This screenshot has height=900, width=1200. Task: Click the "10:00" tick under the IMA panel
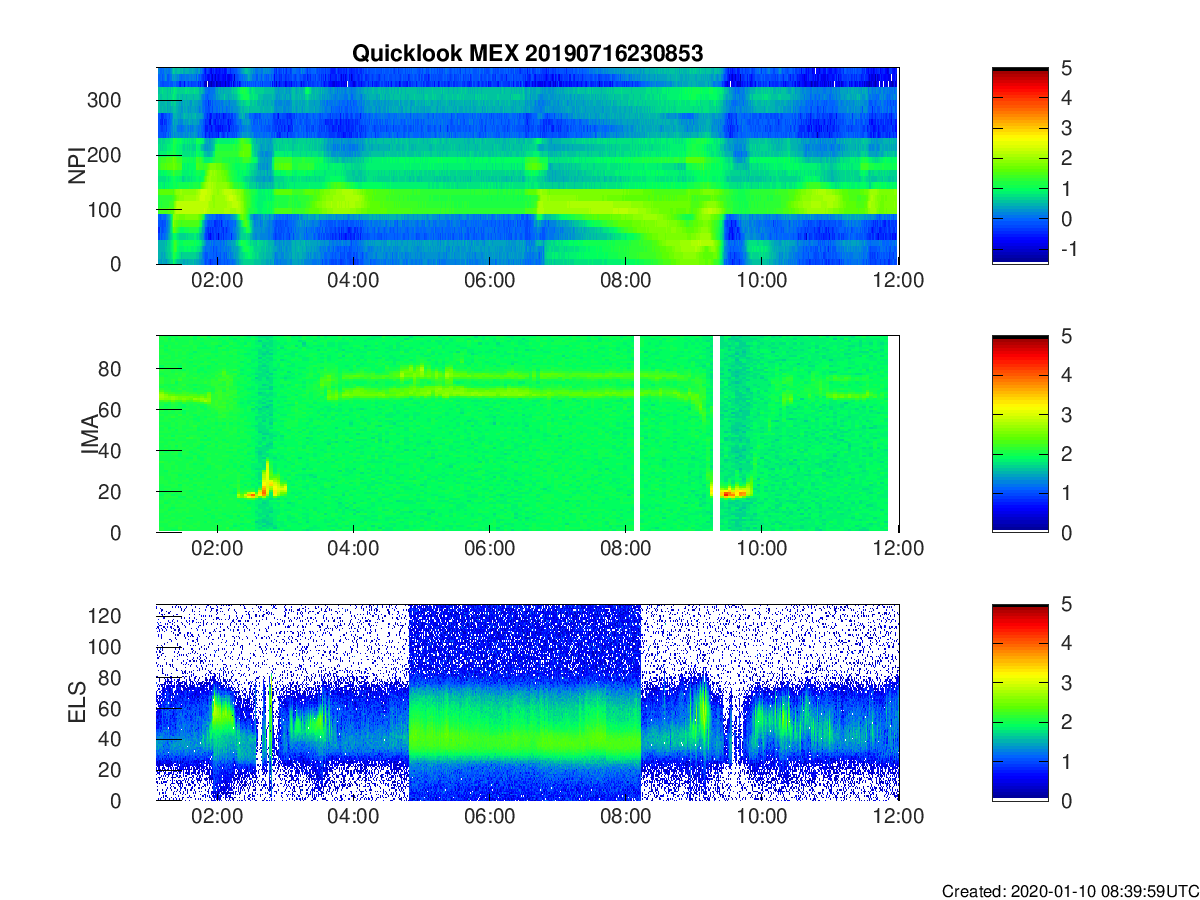pyautogui.click(x=762, y=549)
